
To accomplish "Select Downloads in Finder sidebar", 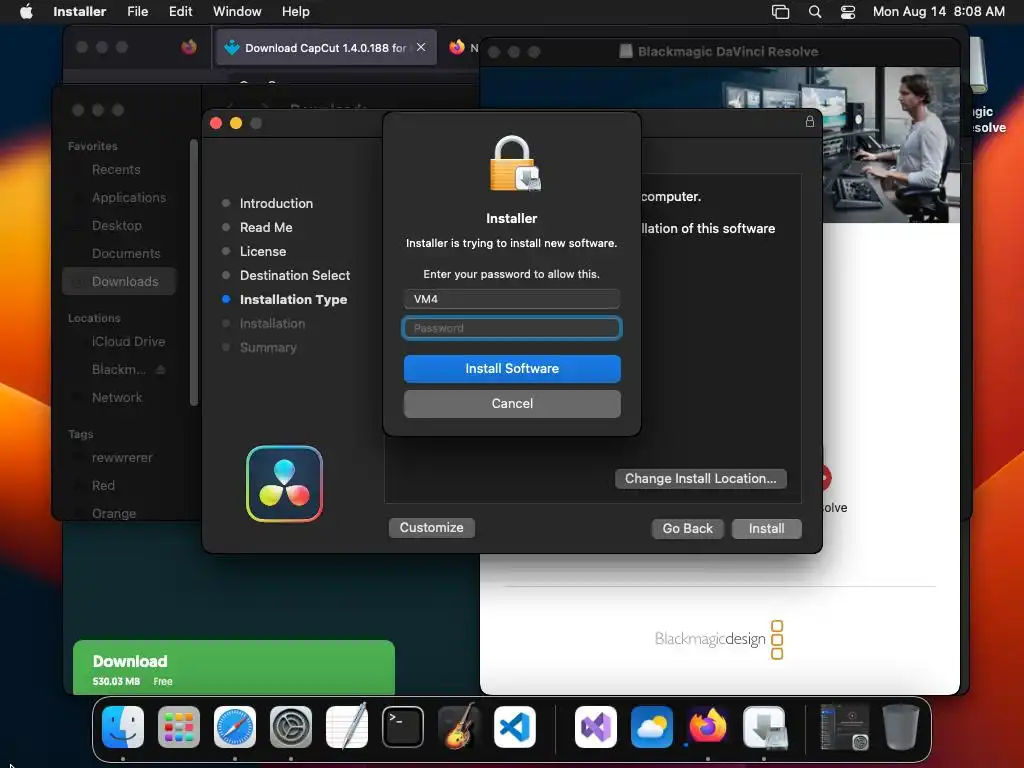I will [119, 281].
